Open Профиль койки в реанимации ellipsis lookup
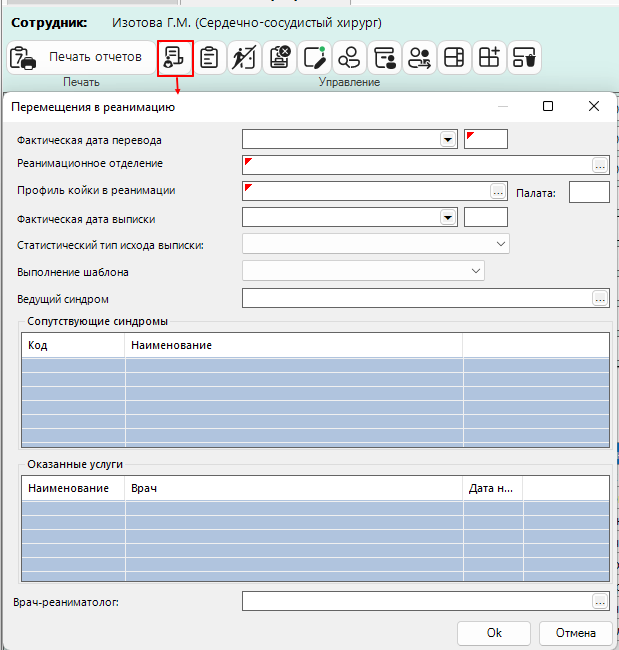The width and height of the screenshot is (619, 650). tap(498, 191)
